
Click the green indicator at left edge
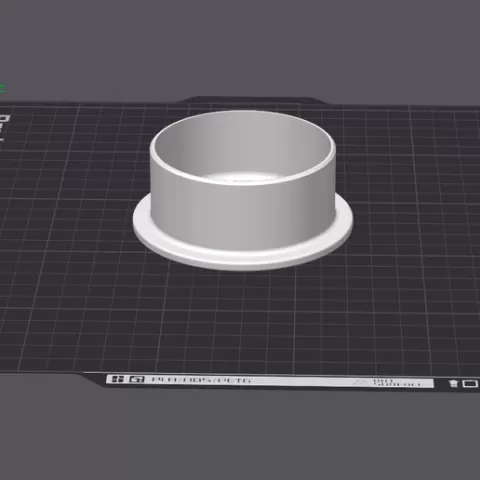[2, 88]
